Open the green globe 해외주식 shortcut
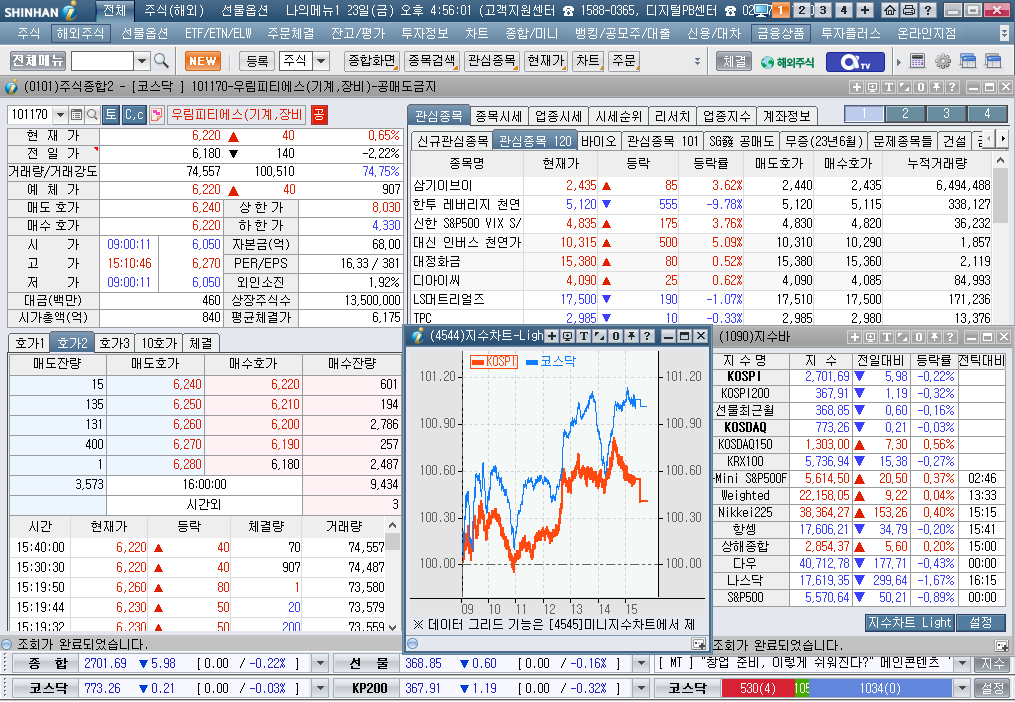Image resolution: width=1015 pixels, height=702 pixels. [788, 62]
